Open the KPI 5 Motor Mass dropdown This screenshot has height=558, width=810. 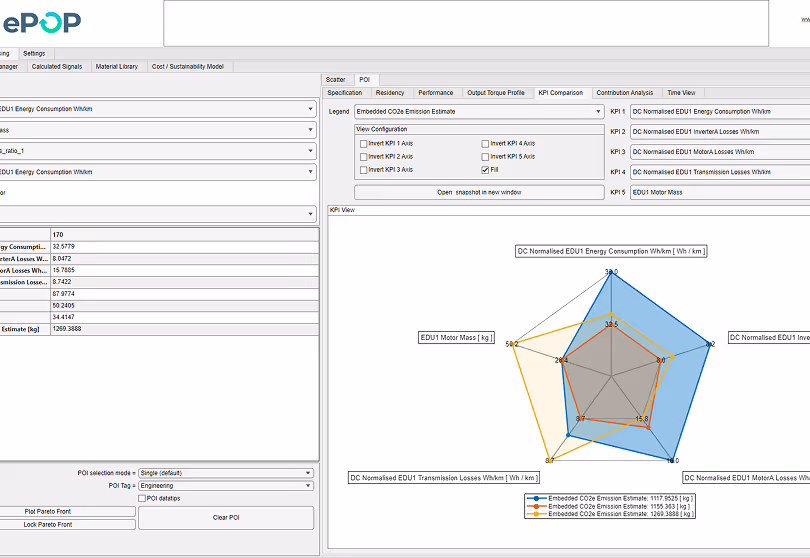pos(720,192)
